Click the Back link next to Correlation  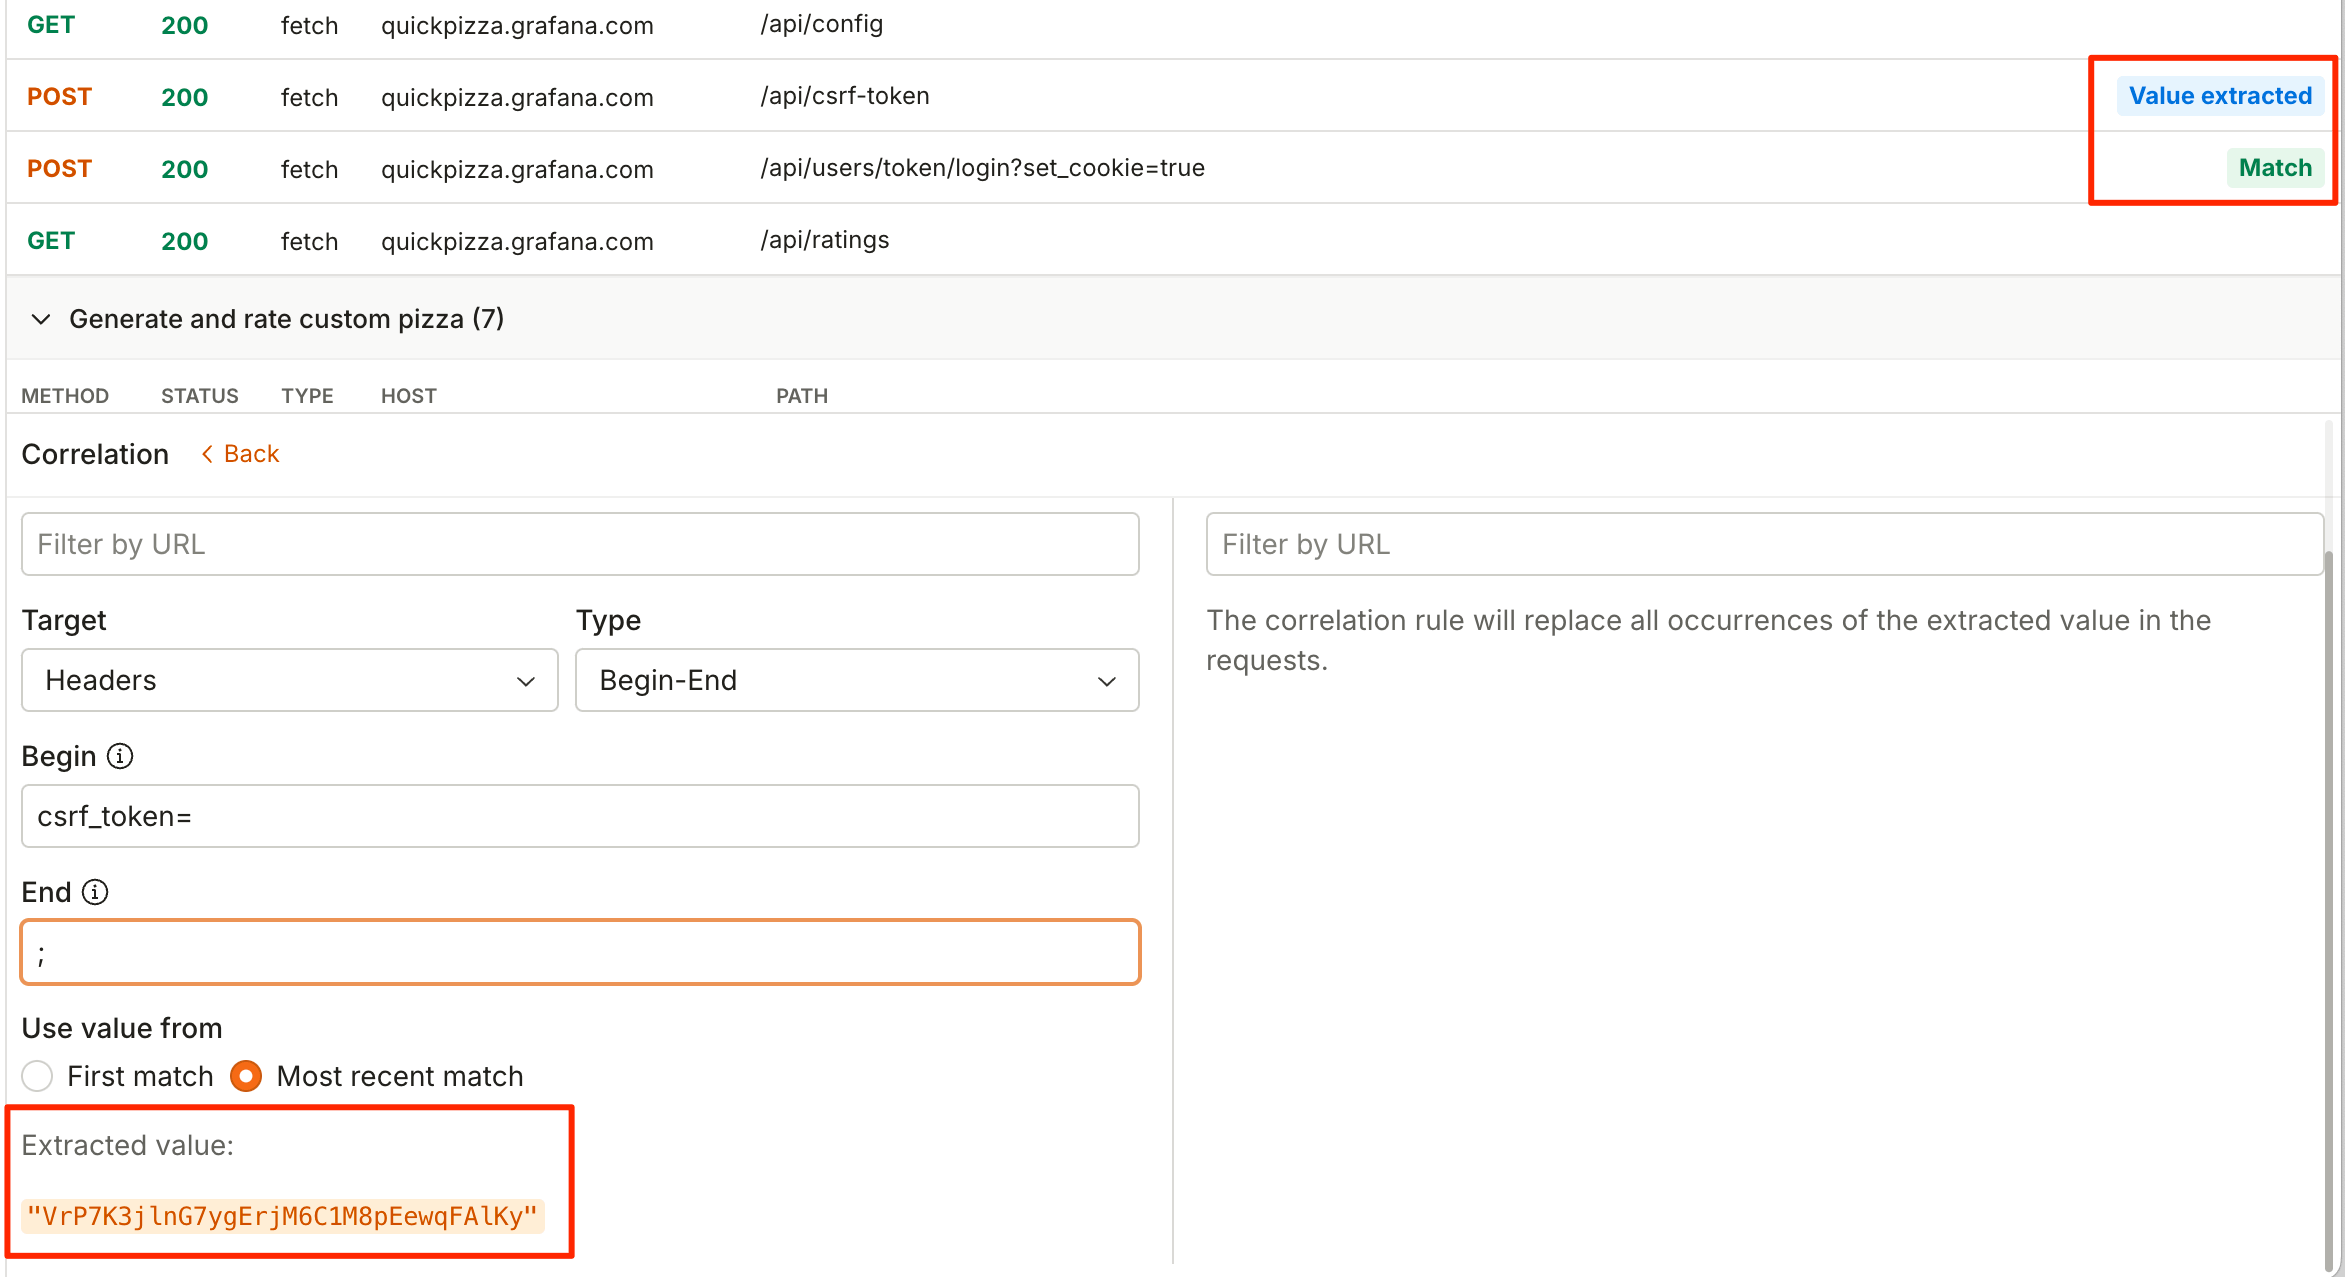[251, 454]
